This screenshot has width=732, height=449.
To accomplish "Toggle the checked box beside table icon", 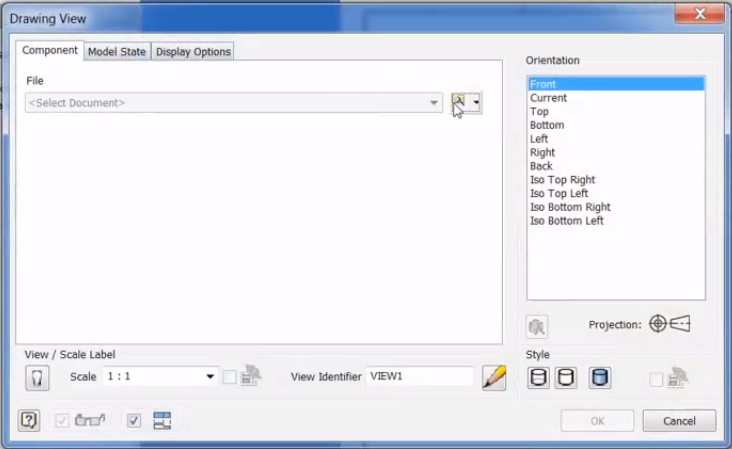I will pos(134,421).
